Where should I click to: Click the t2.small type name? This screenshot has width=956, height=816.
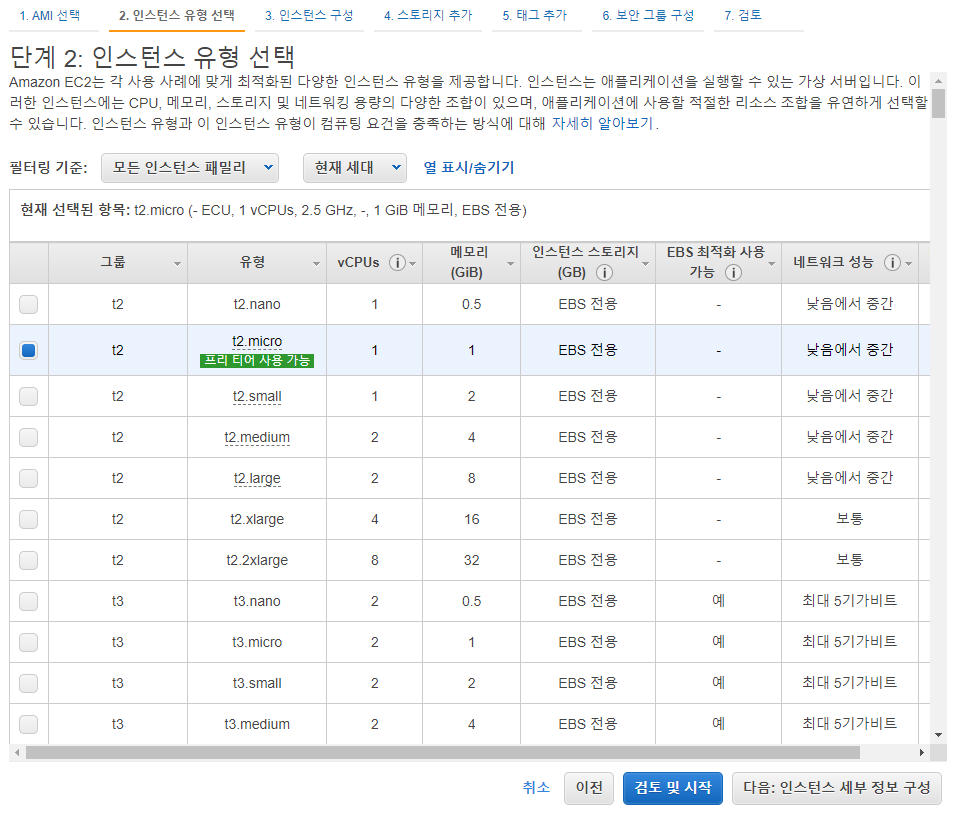tap(257, 396)
